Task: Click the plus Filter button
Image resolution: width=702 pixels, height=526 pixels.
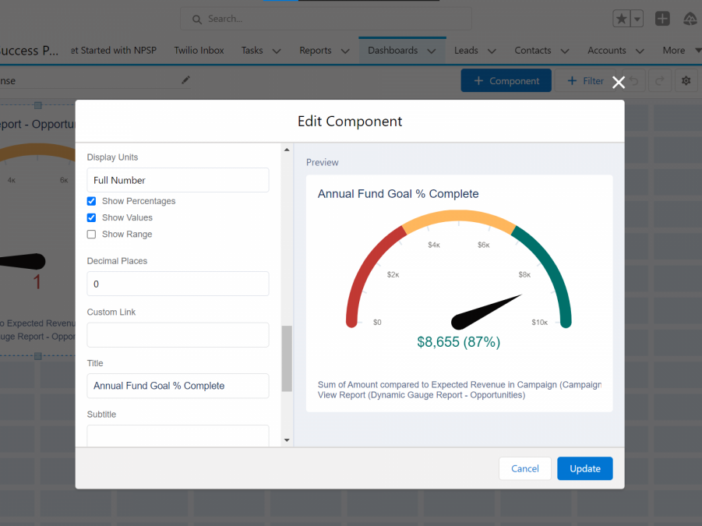Action: 585,81
